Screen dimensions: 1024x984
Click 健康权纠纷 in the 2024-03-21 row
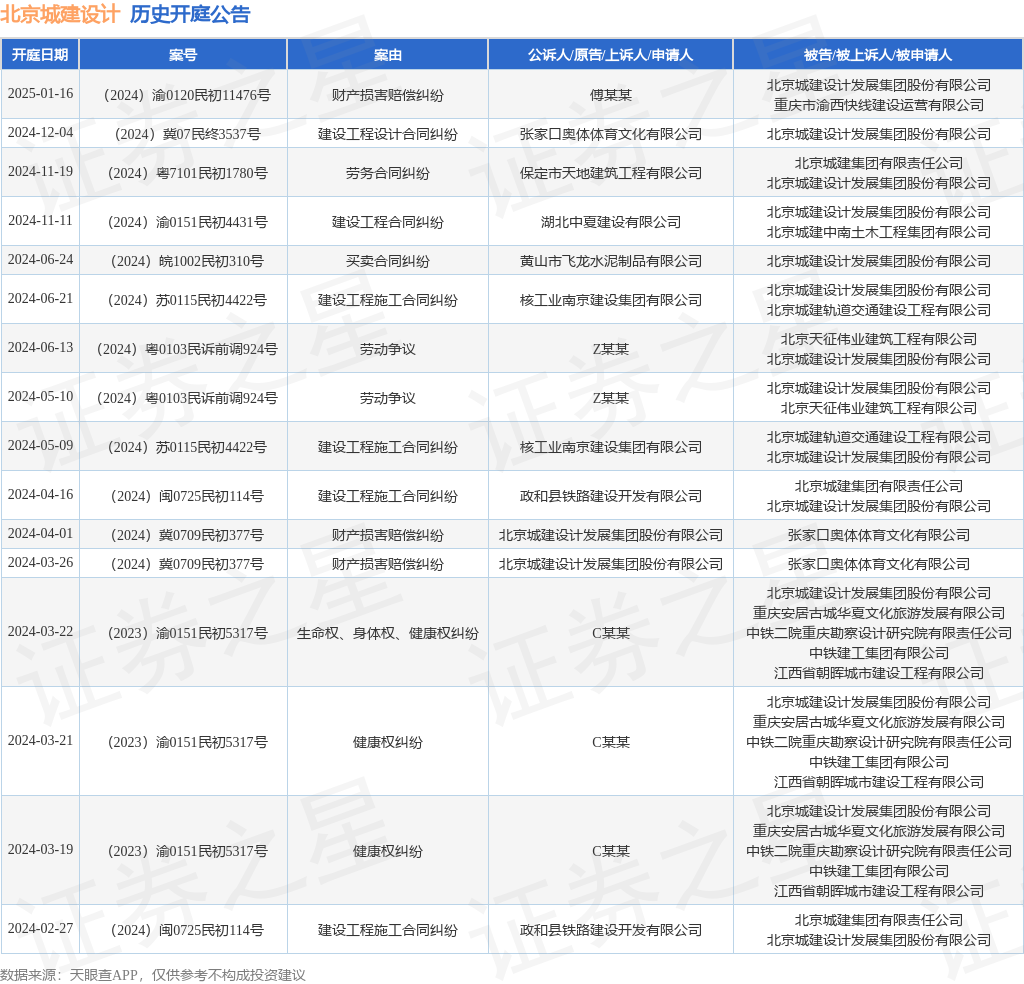pyautogui.click(x=387, y=742)
